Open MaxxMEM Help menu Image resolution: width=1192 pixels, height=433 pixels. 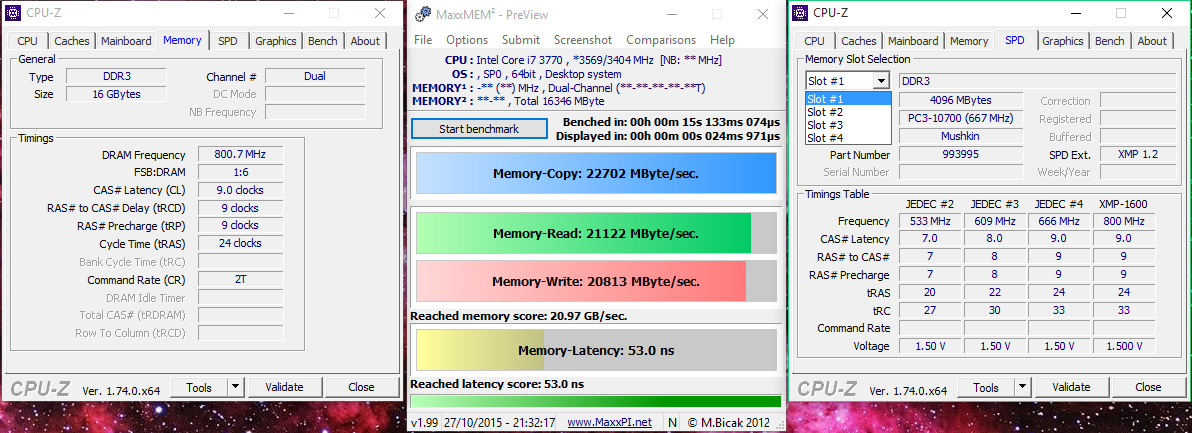point(722,40)
